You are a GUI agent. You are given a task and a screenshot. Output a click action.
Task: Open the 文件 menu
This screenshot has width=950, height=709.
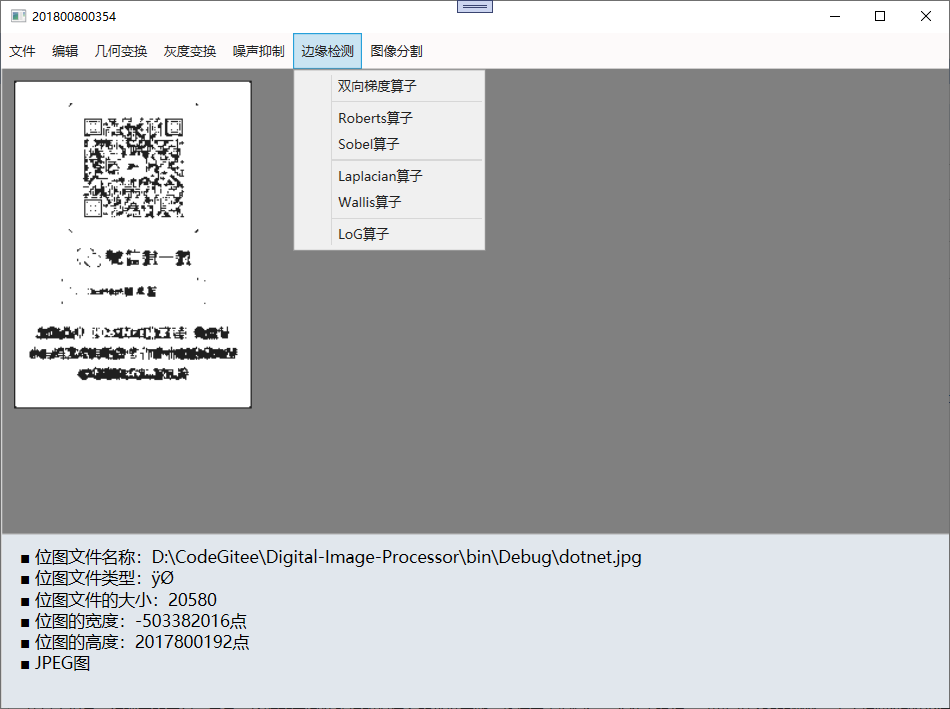coord(22,52)
